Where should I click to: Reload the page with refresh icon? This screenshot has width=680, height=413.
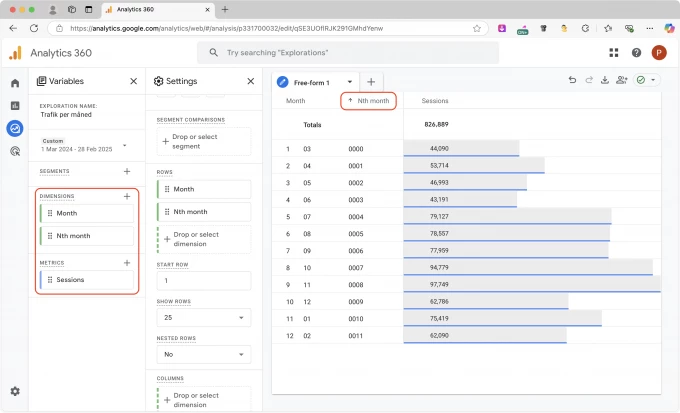pos(34,28)
